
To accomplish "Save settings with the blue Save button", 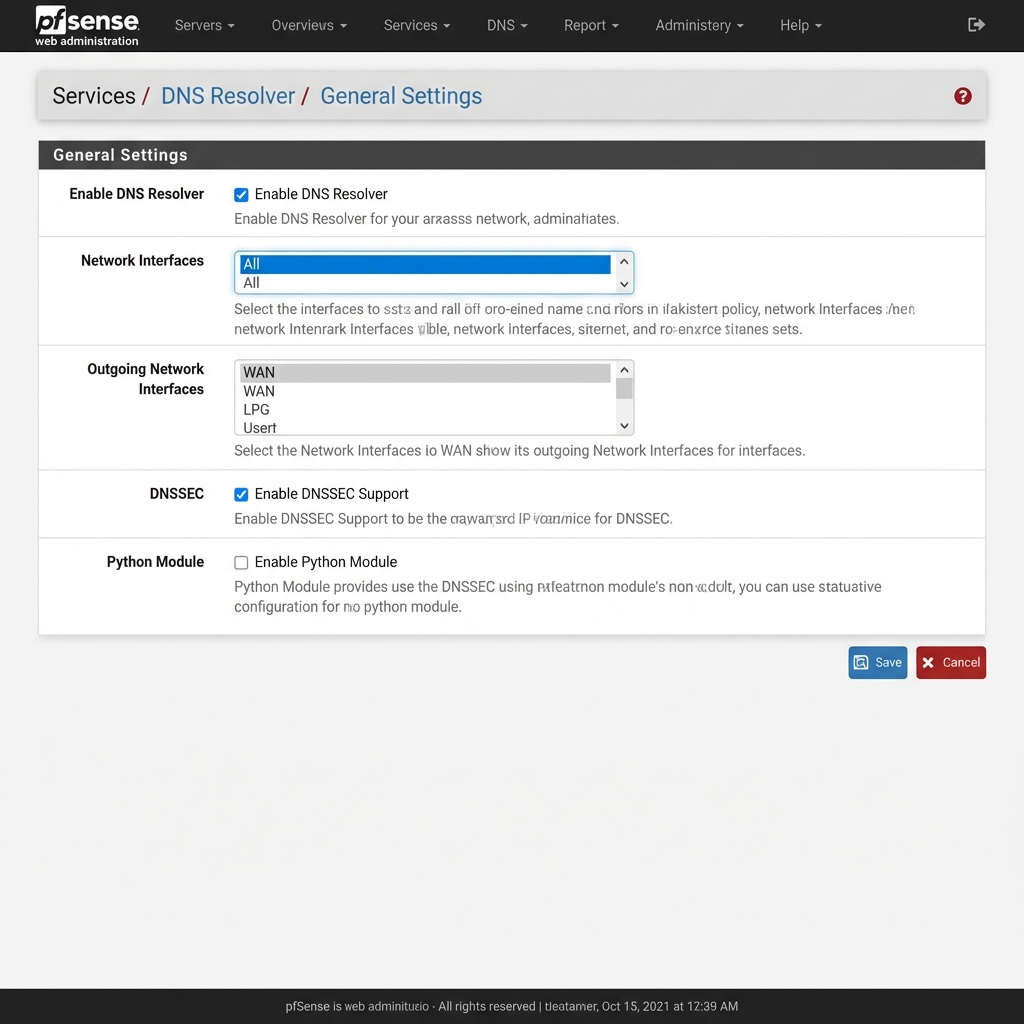I will coord(877,662).
